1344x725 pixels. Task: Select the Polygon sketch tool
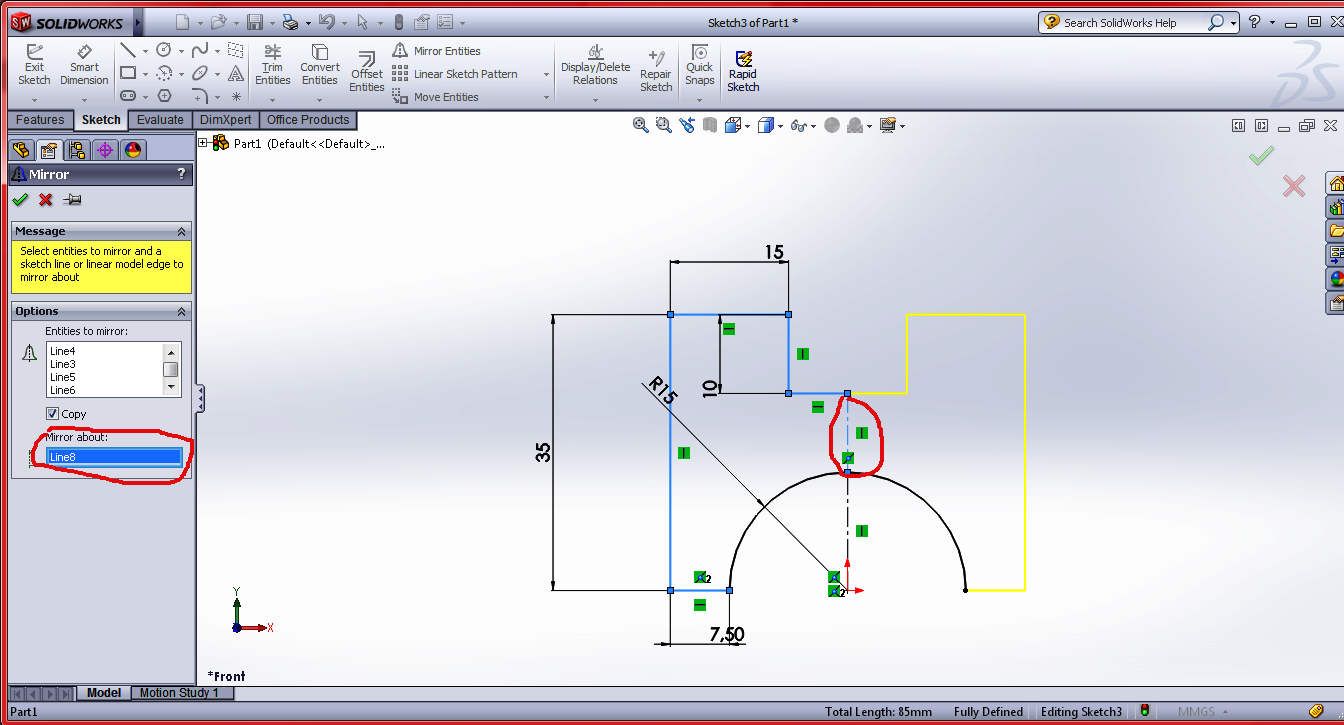click(164, 96)
